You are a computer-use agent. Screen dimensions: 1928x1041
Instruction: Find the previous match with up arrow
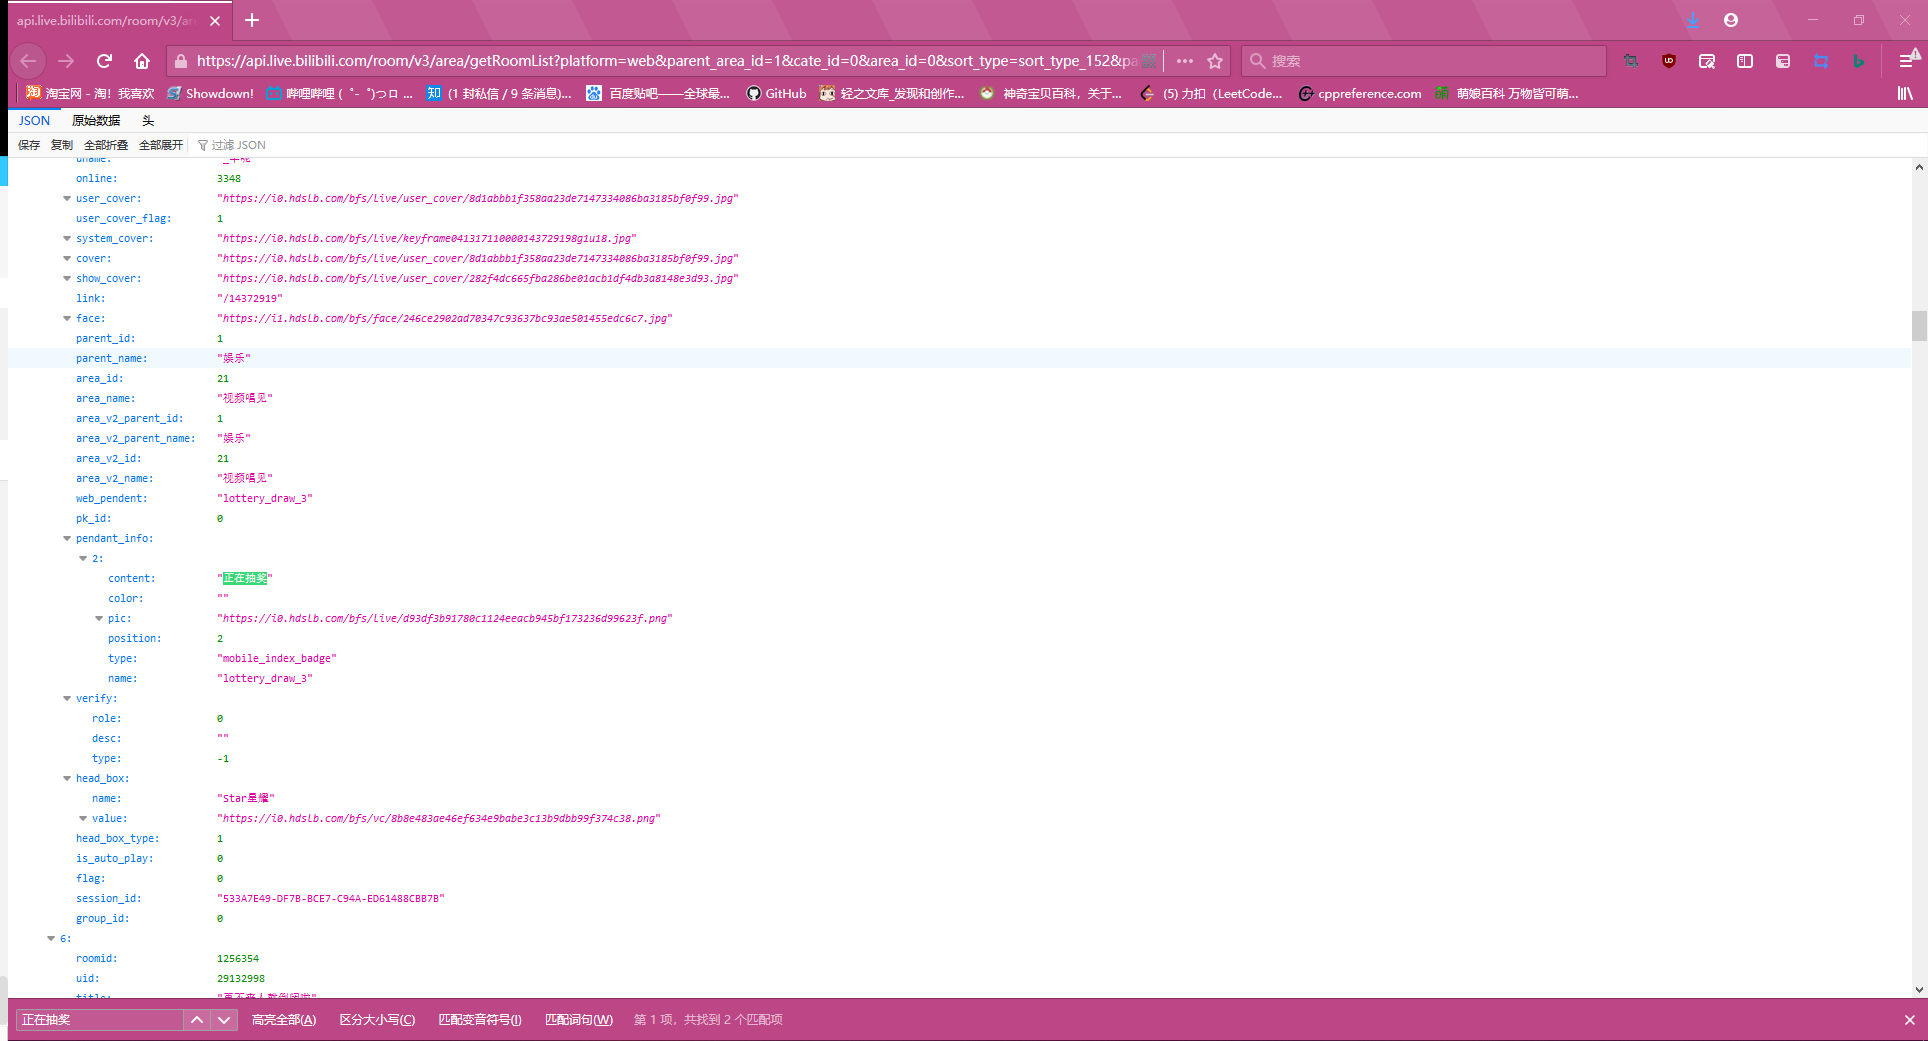pyautogui.click(x=197, y=1020)
